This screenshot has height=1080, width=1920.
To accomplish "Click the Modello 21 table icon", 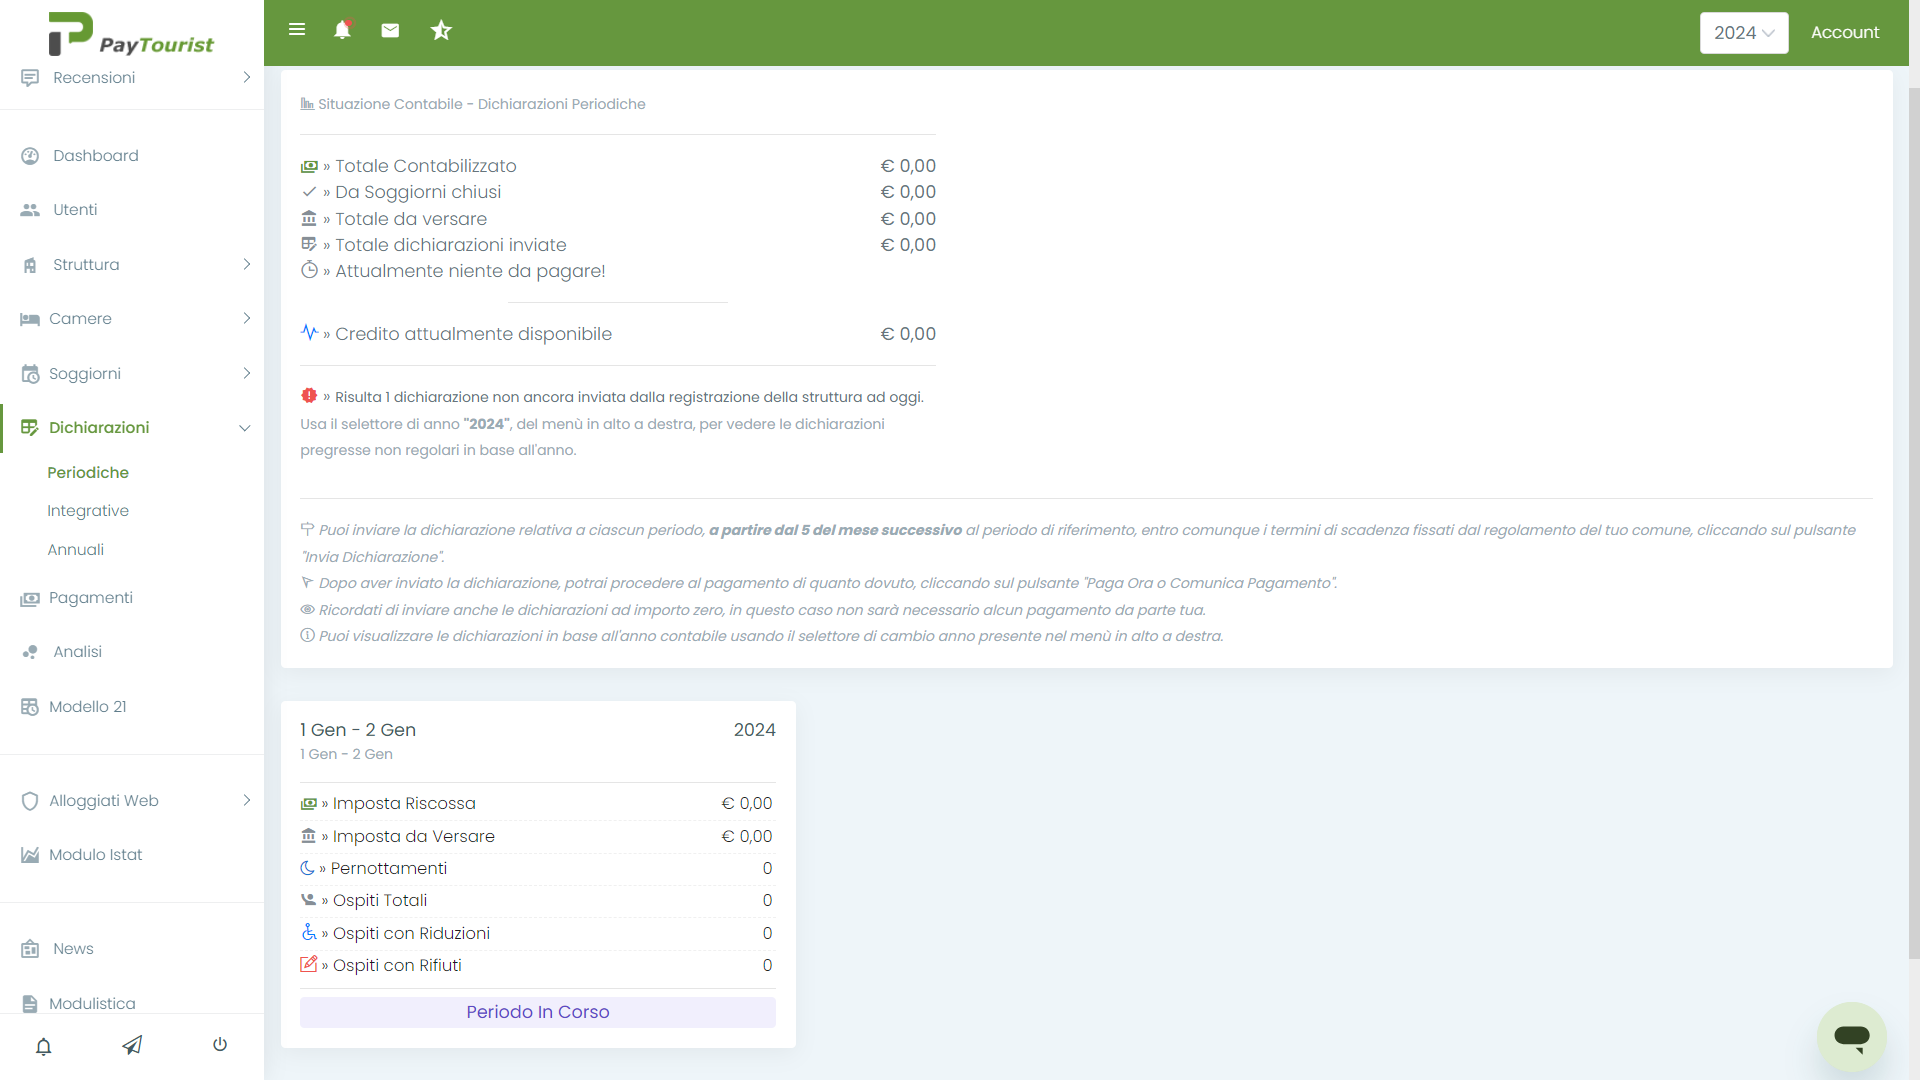I will point(30,707).
